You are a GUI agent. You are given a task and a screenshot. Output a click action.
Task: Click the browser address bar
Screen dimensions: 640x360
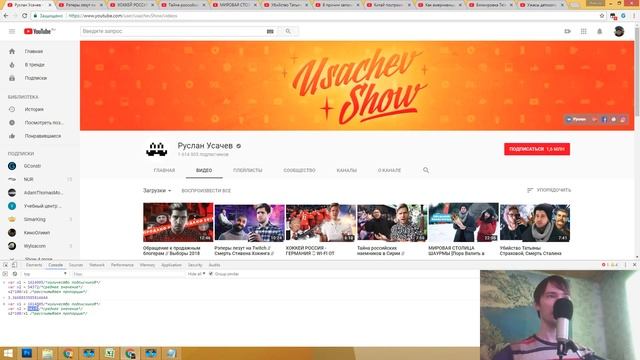314,16
